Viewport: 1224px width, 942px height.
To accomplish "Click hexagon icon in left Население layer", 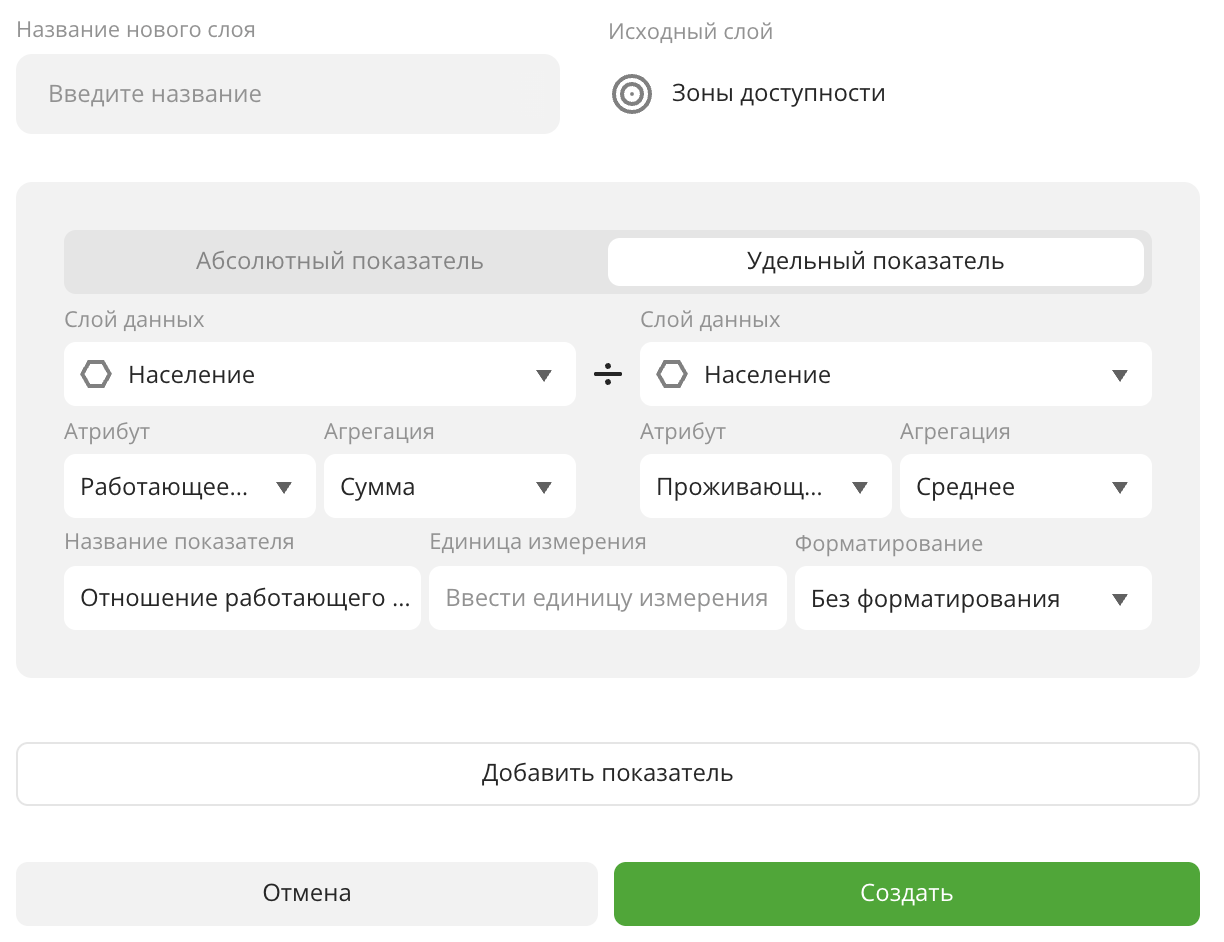I will coord(96,375).
